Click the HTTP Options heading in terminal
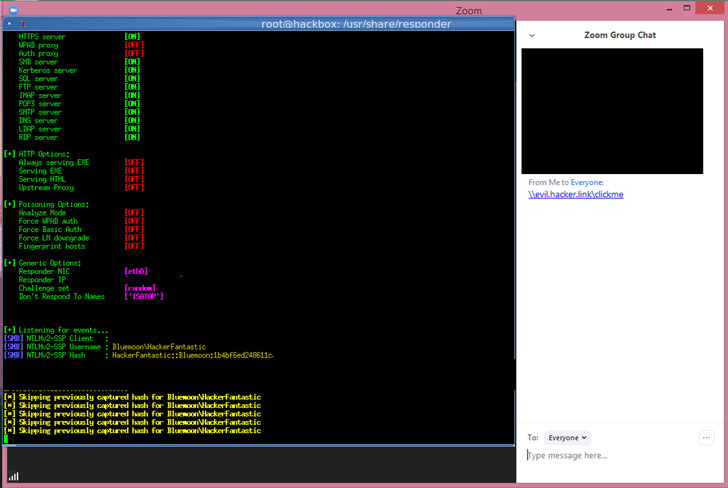 coord(37,154)
